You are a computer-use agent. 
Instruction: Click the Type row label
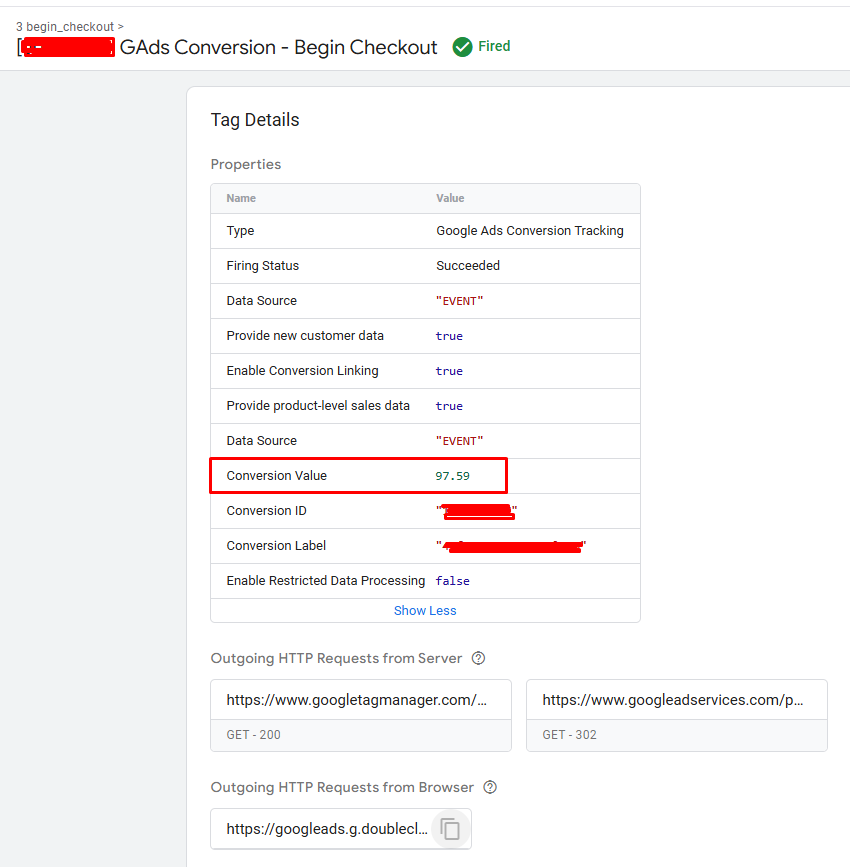point(240,231)
